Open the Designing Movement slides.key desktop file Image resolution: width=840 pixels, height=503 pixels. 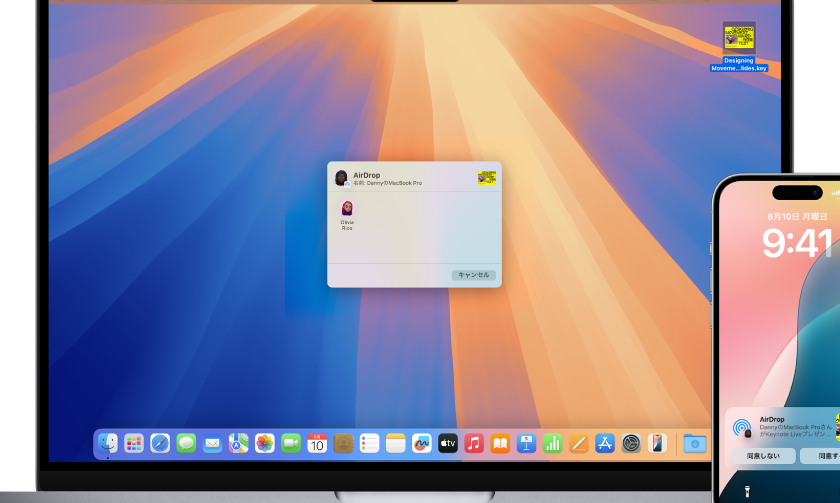point(739,40)
